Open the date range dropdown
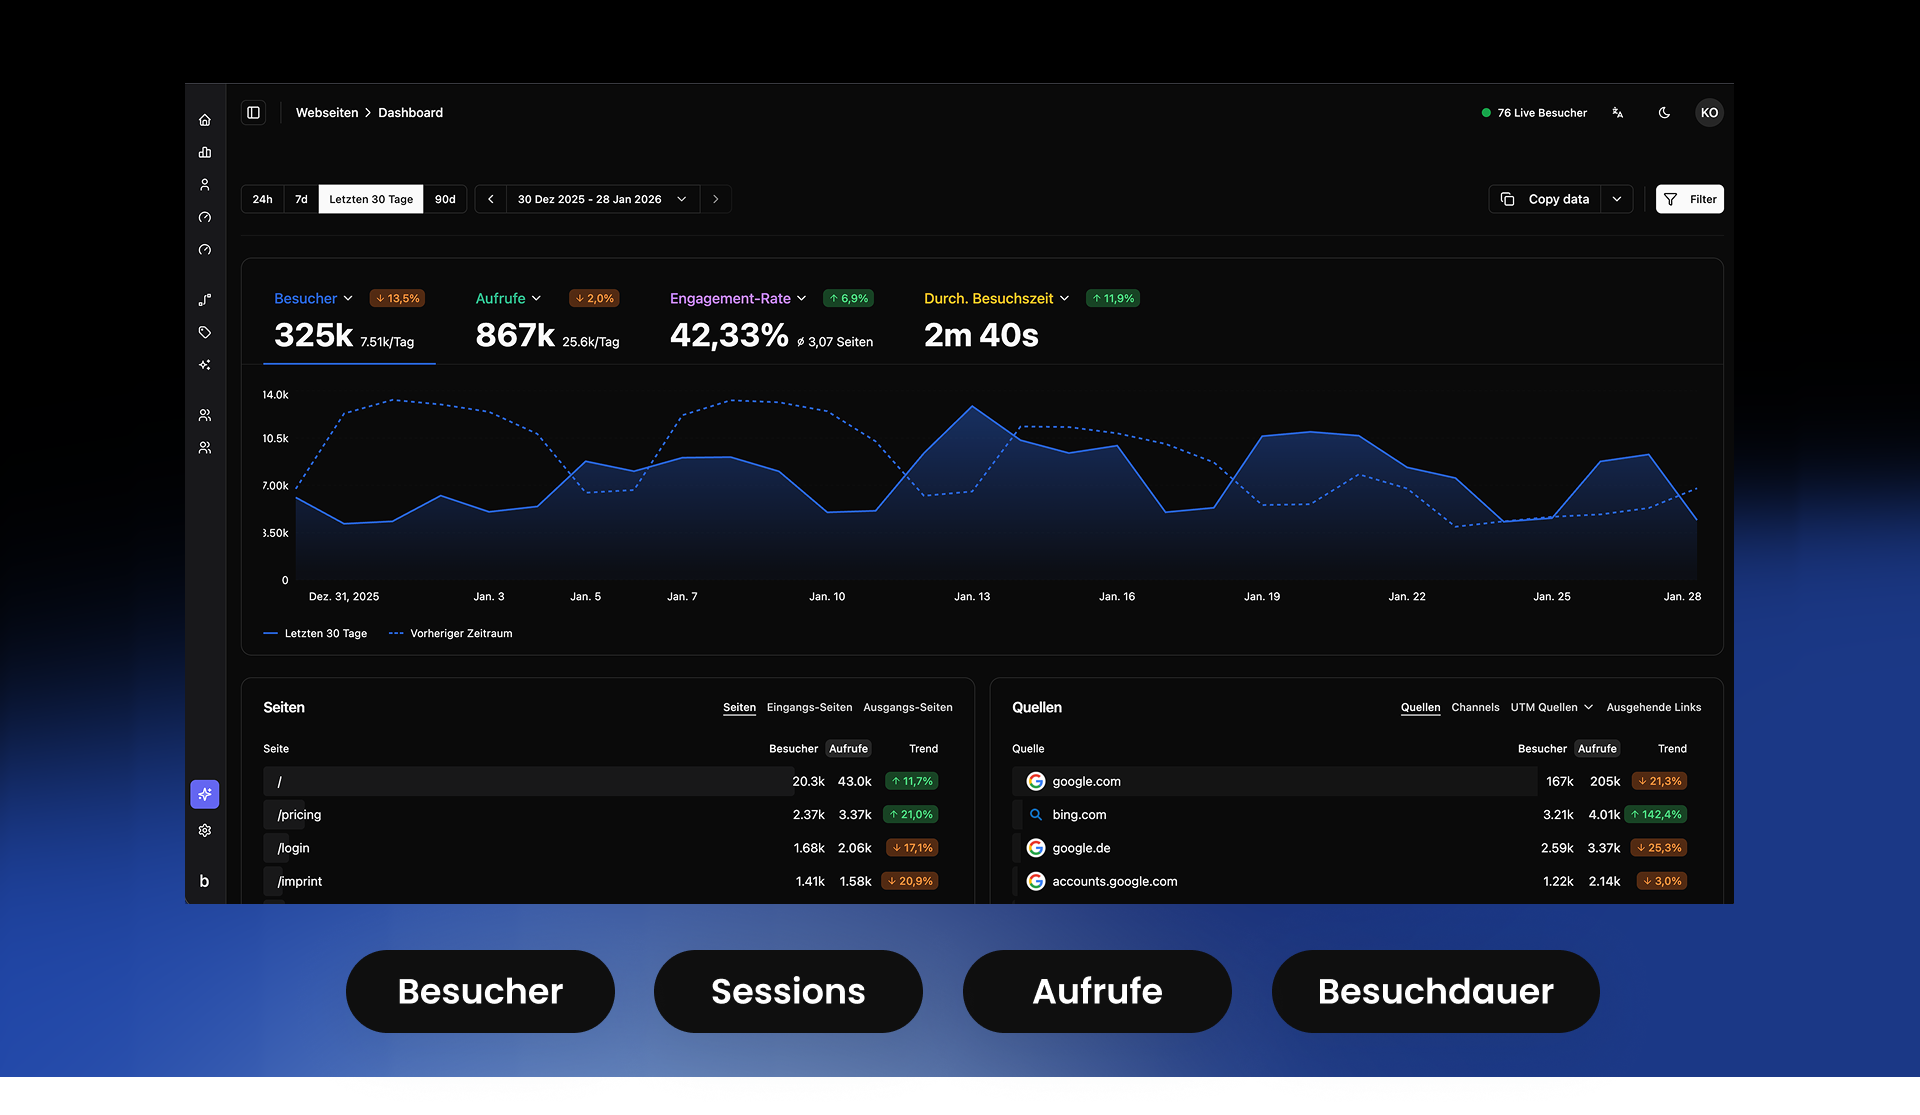The image size is (1920, 1115). (602, 199)
